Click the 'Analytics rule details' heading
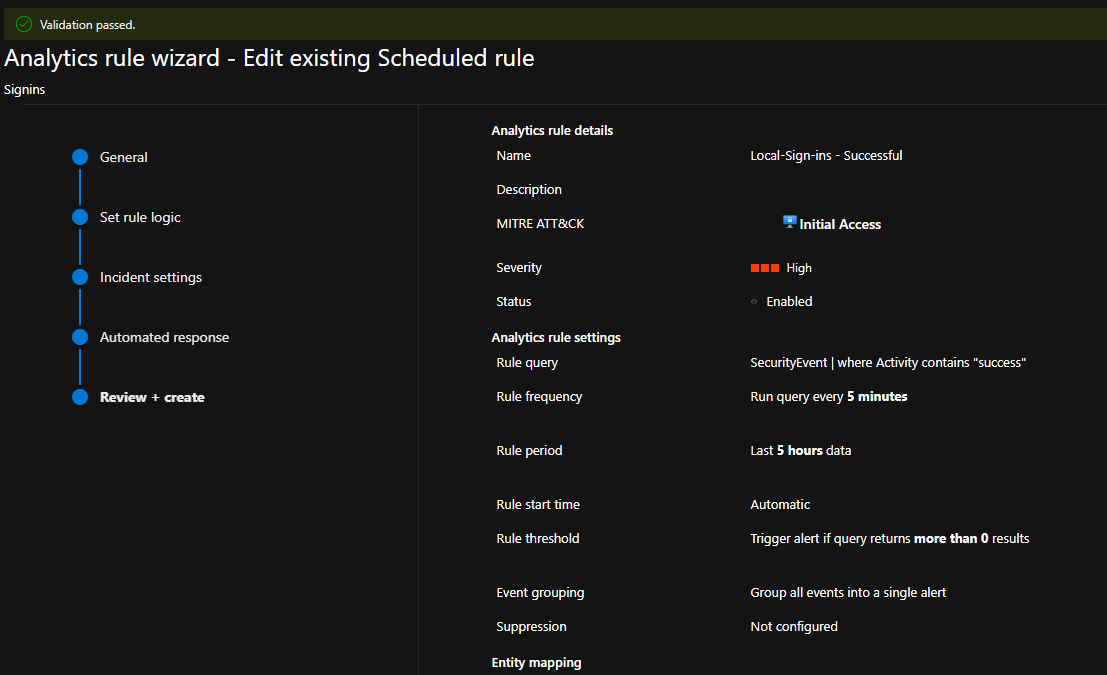The height and width of the screenshot is (675, 1107). (x=552, y=131)
